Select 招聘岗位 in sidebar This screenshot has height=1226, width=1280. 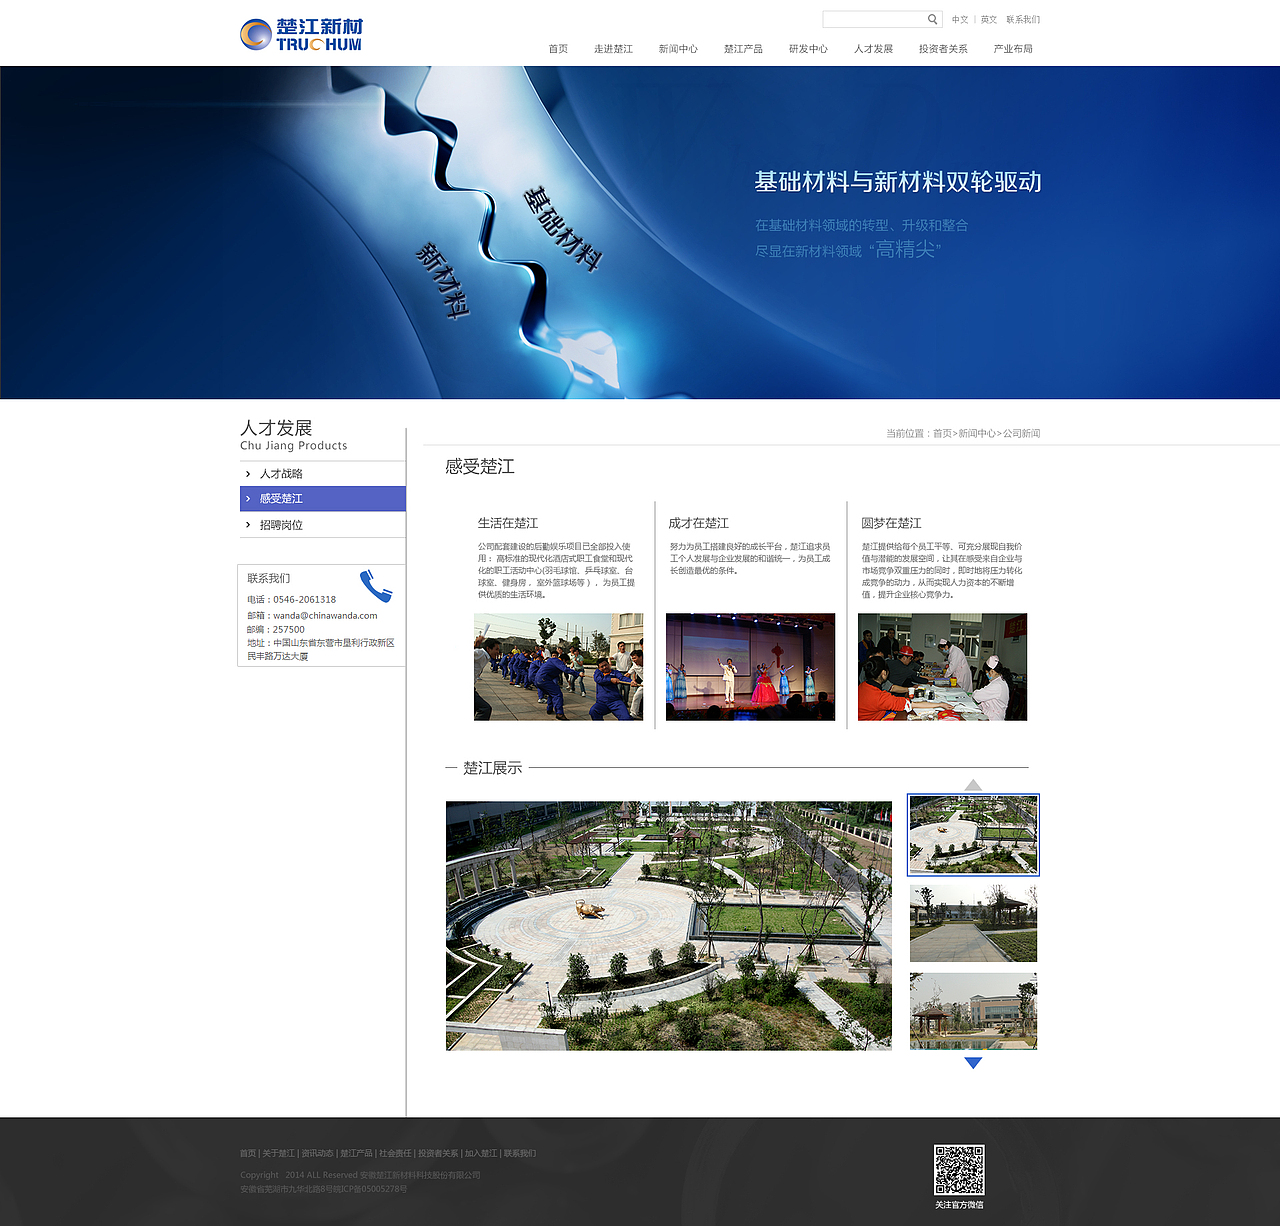tap(323, 524)
